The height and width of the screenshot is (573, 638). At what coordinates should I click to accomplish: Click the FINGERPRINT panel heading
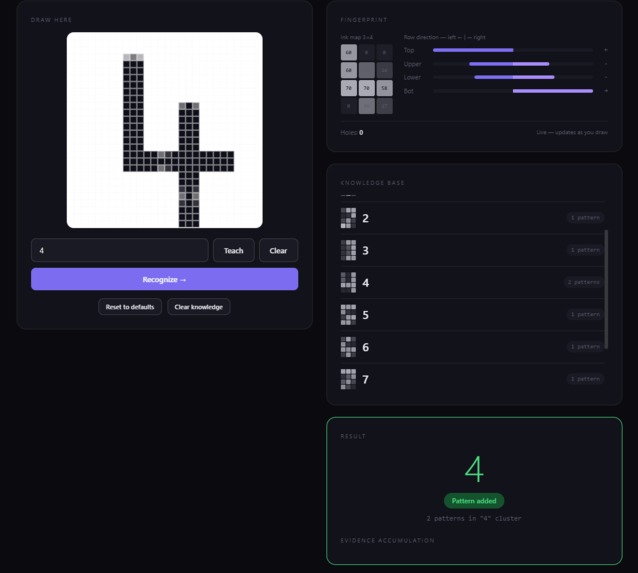(364, 20)
